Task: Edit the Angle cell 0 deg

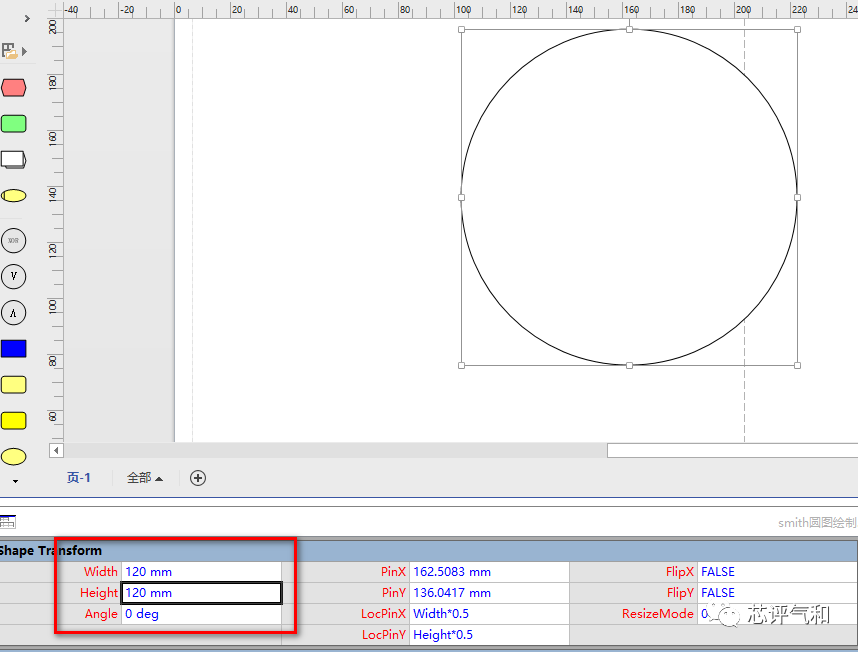Action: point(201,614)
